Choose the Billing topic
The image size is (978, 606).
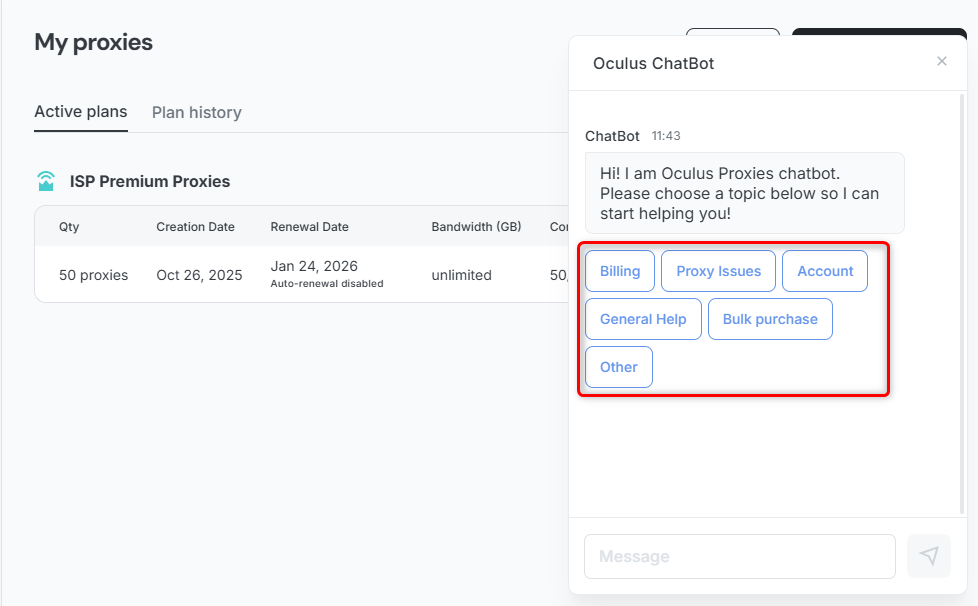point(620,271)
